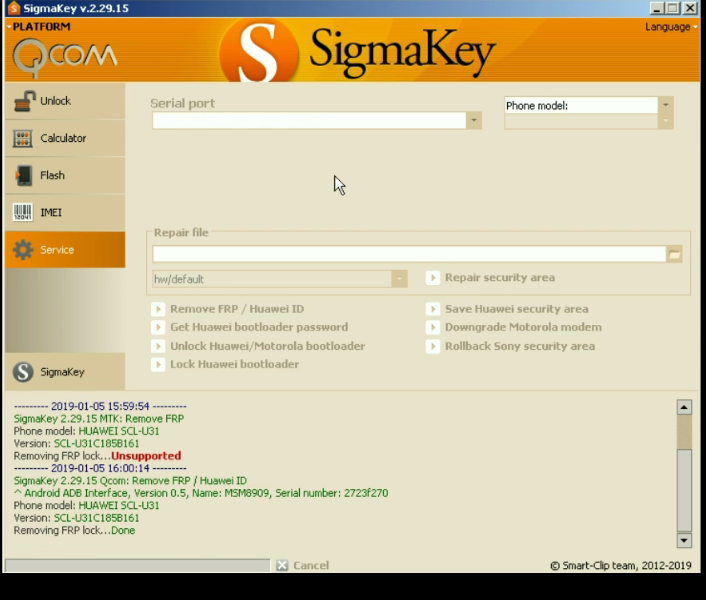The height and width of the screenshot is (600, 706).
Task: Click arrow icon beside Get Huawei bootloader password
Action: coord(158,327)
